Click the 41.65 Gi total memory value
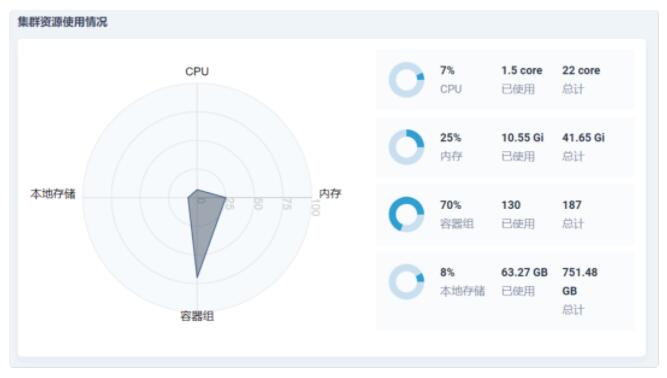The image size is (667, 378). coord(583,137)
